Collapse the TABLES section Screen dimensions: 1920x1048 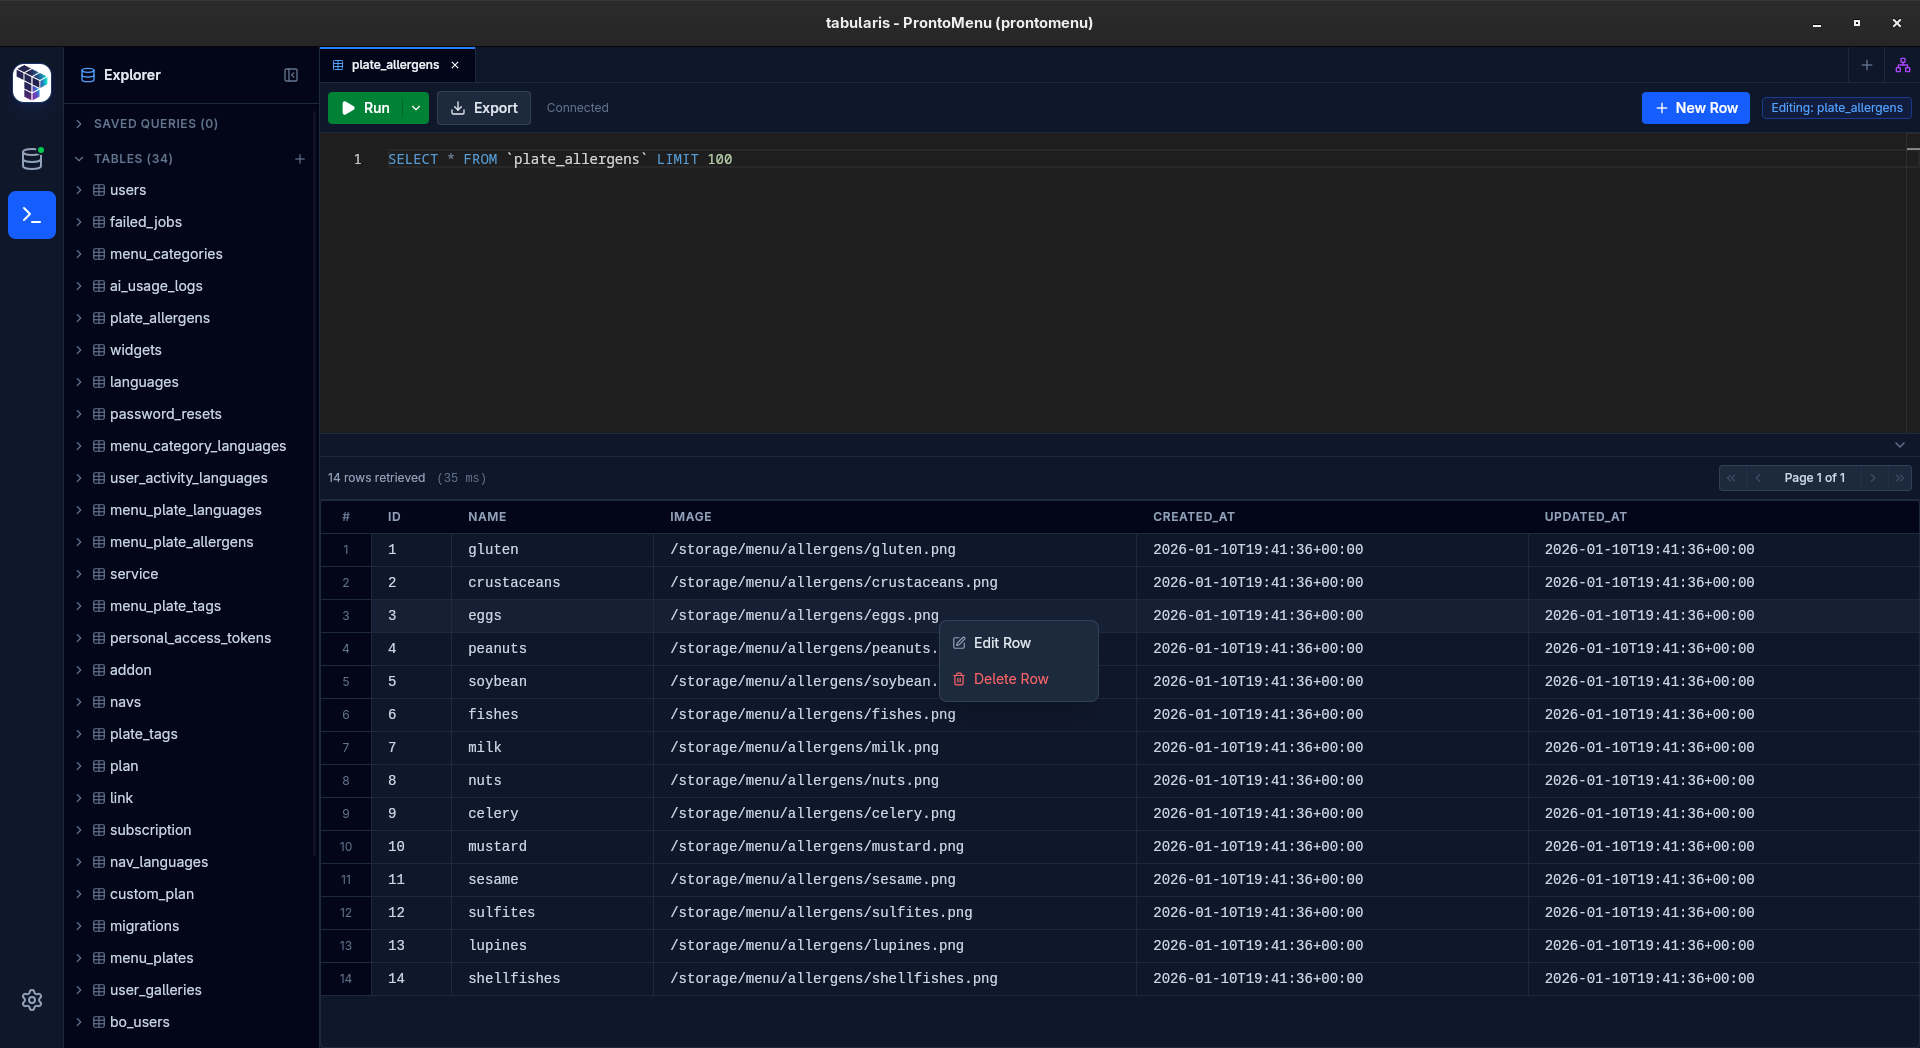79,158
